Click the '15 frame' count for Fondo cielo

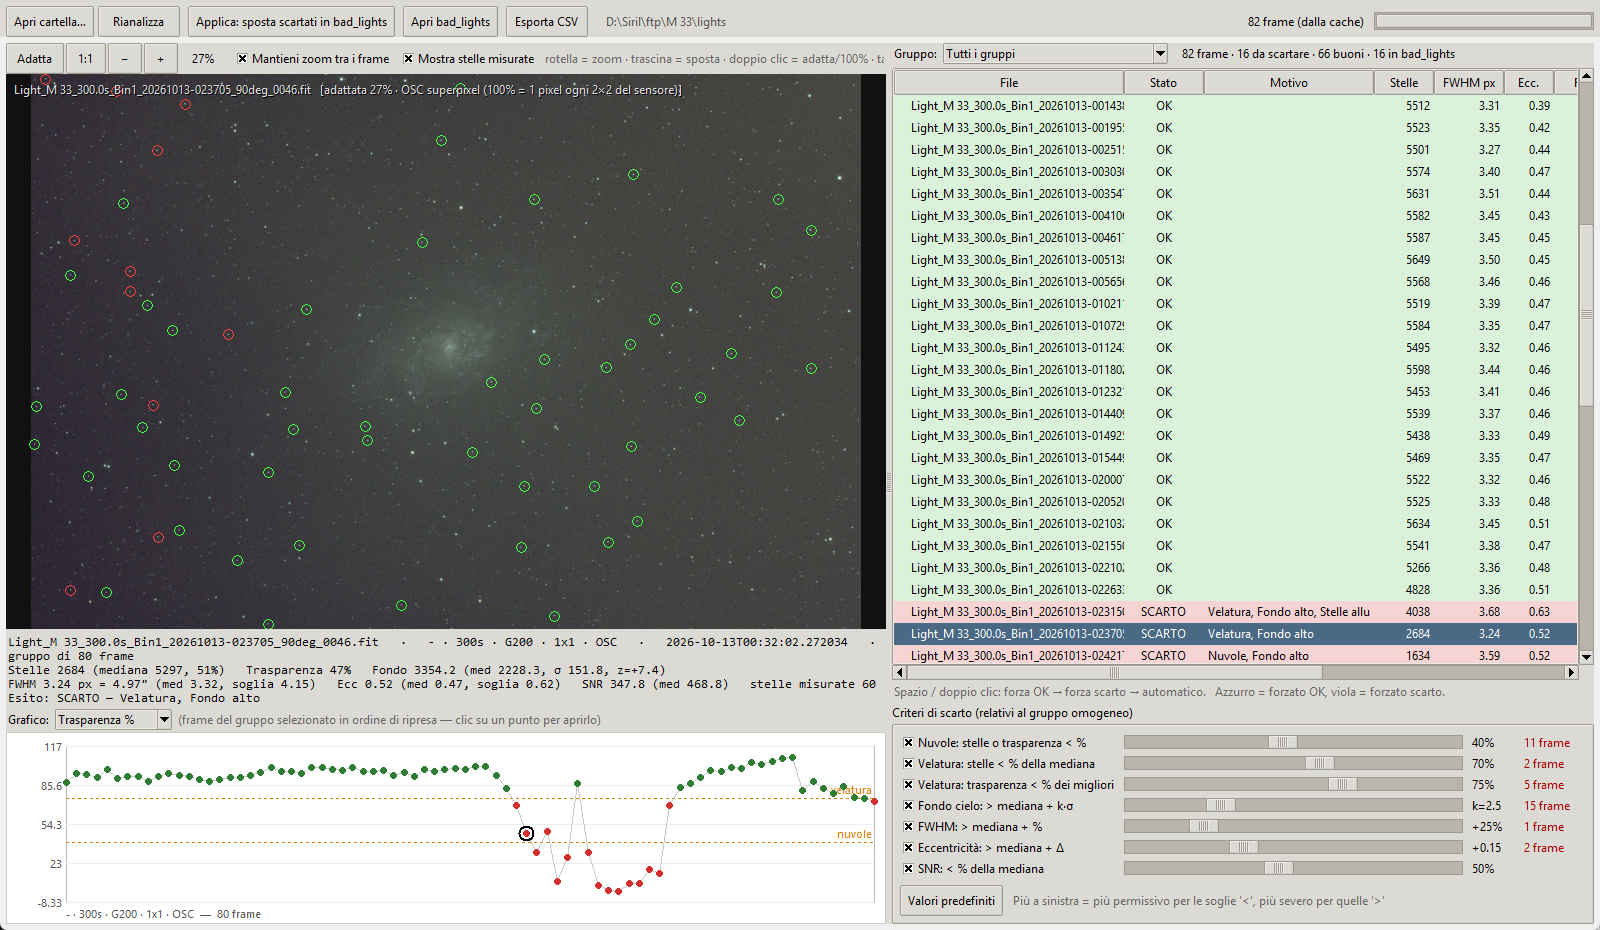click(x=1546, y=806)
